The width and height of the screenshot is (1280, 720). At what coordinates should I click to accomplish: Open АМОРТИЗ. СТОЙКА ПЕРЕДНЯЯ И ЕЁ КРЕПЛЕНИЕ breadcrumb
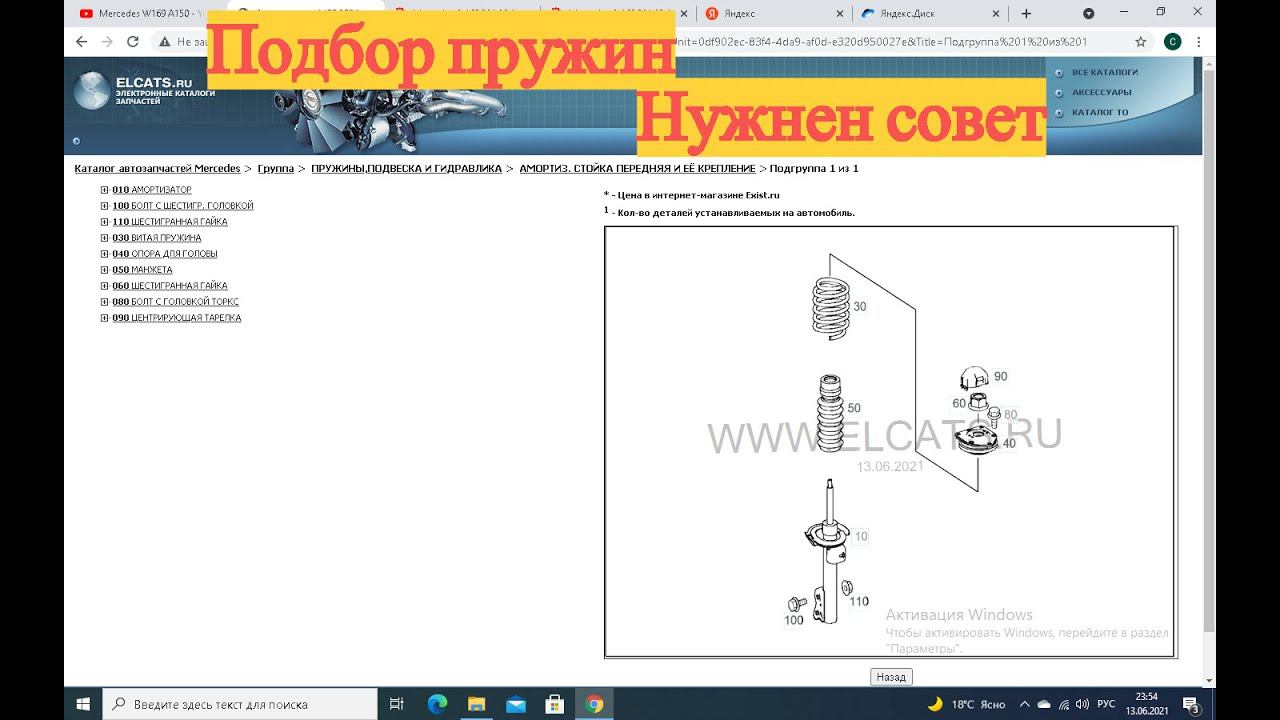[x=637, y=169]
